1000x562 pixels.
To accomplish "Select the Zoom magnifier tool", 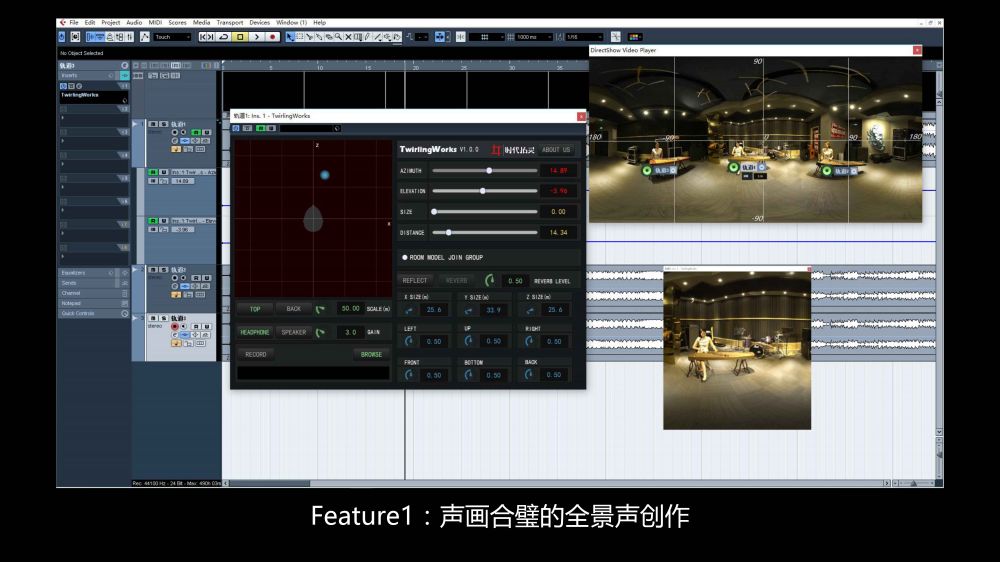I will pos(338,37).
